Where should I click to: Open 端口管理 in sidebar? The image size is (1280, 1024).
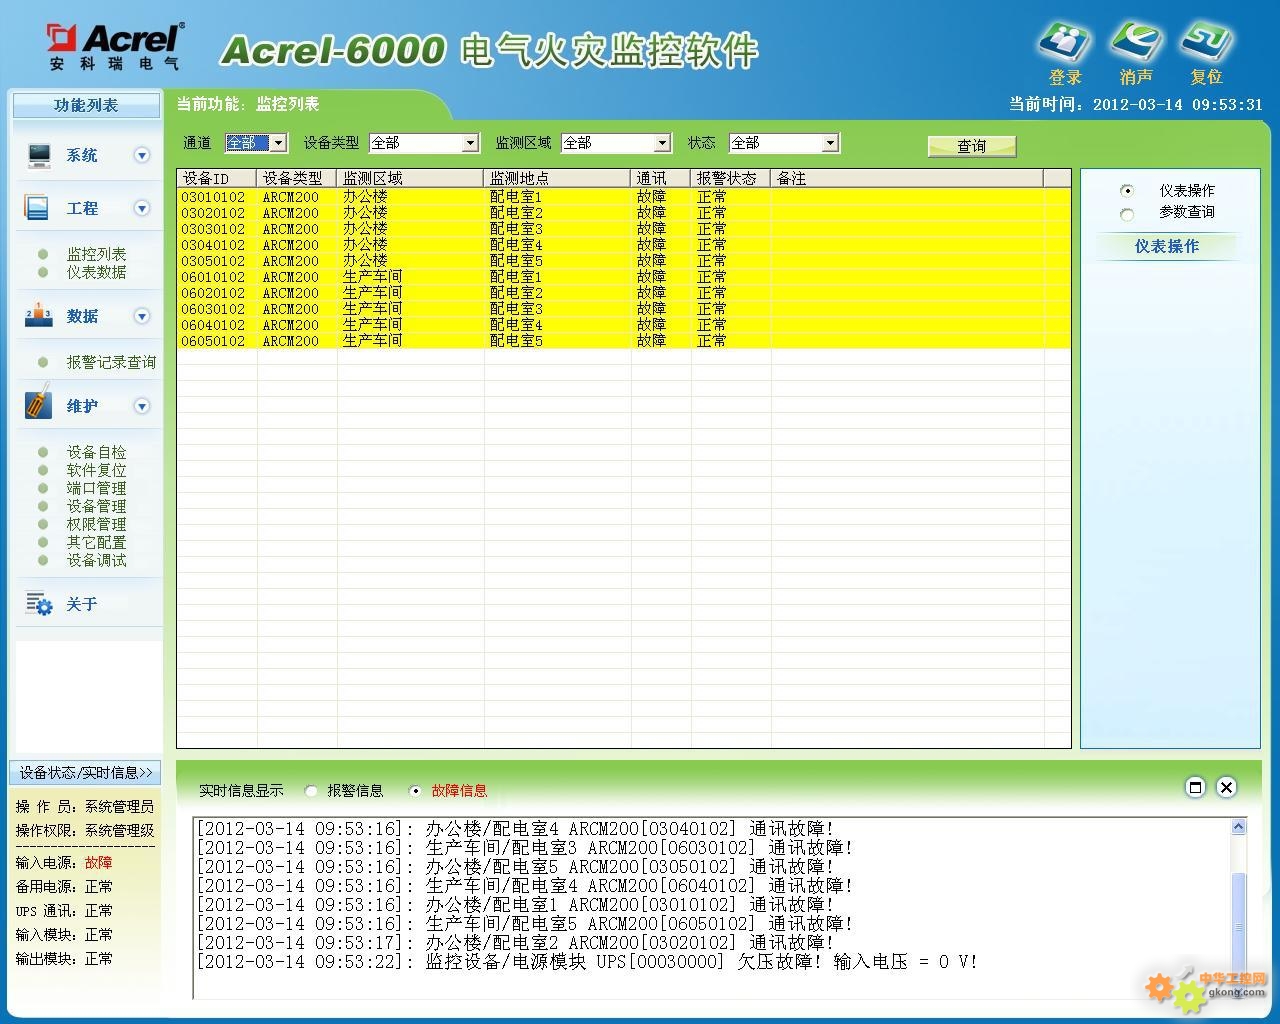coord(96,488)
